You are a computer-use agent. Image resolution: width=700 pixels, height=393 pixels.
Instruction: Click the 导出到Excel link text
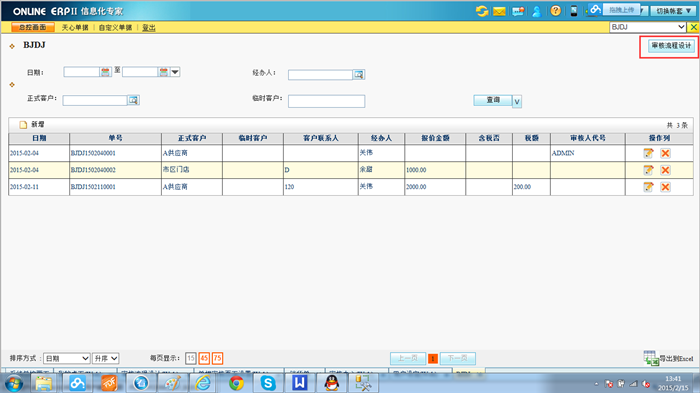pos(676,359)
